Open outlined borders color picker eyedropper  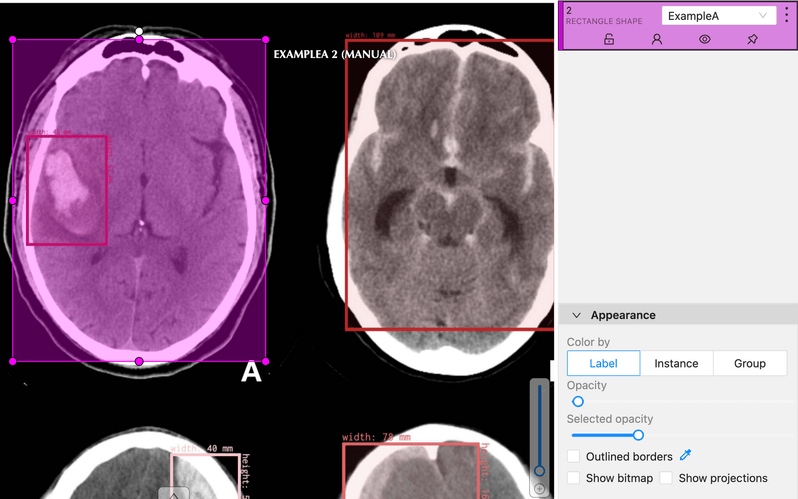pyautogui.click(x=686, y=455)
